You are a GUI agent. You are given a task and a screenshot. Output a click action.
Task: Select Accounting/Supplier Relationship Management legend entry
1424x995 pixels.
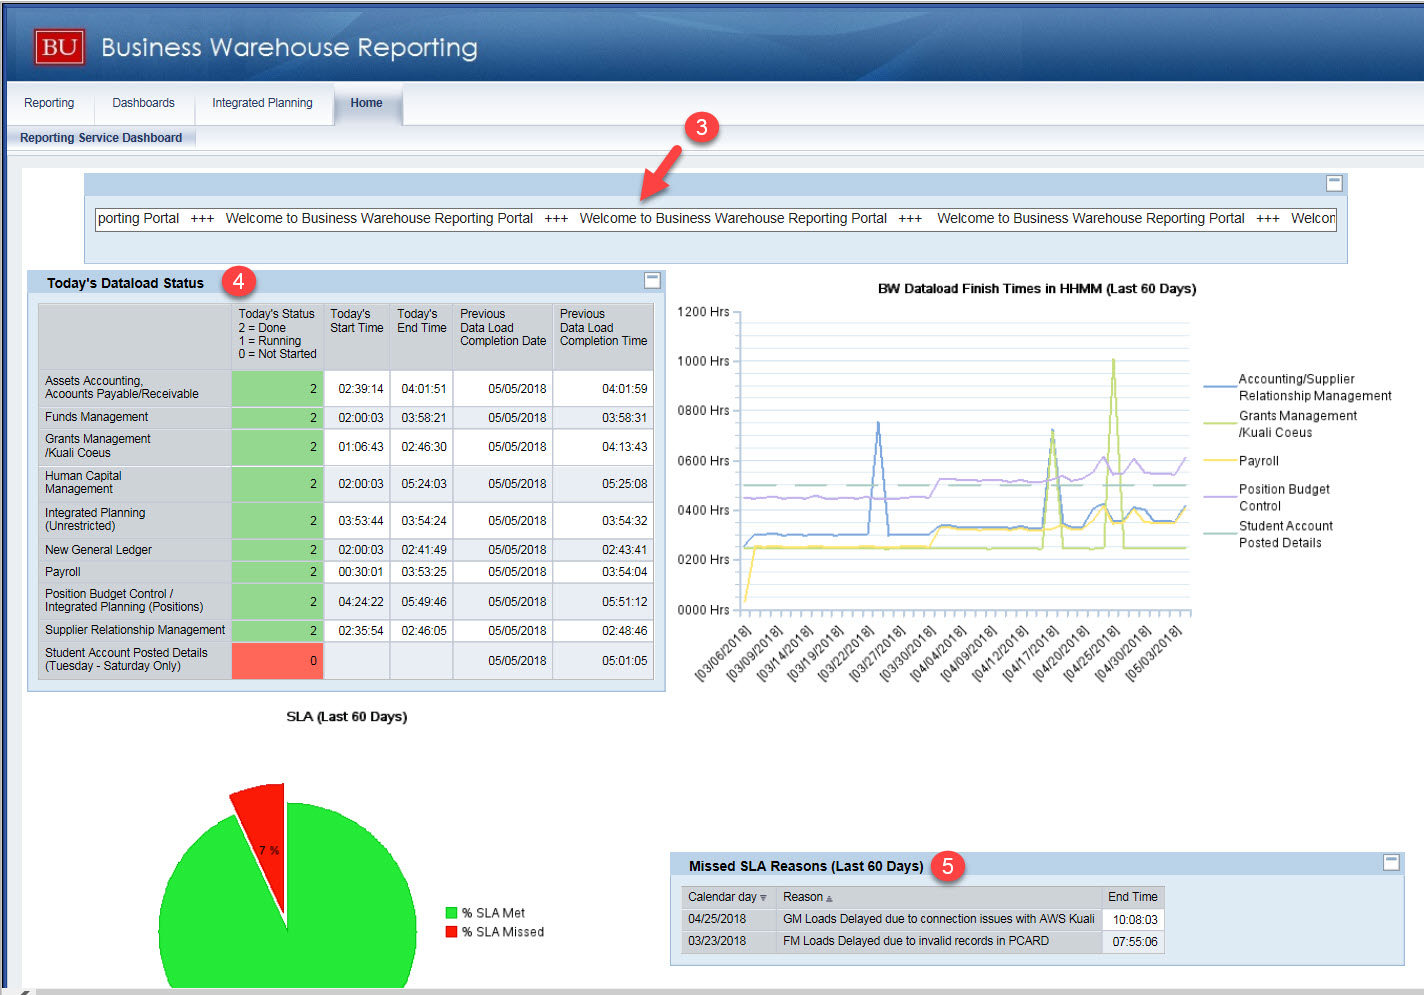(x=1298, y=387)
